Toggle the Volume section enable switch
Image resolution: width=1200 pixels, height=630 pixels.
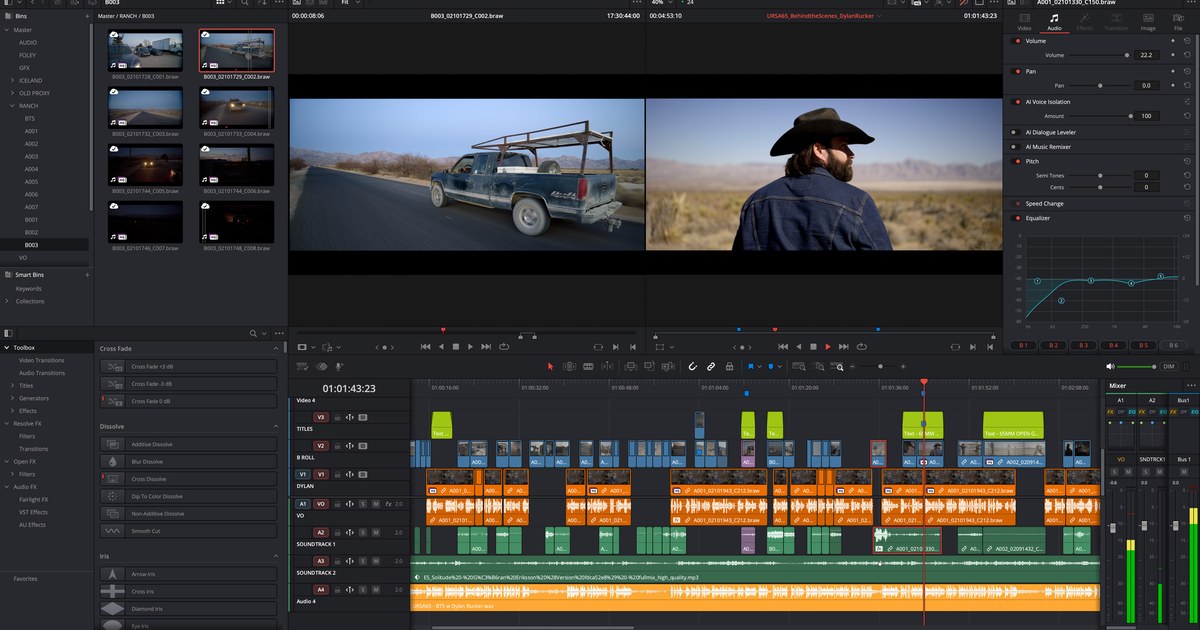coord(1017,41)
